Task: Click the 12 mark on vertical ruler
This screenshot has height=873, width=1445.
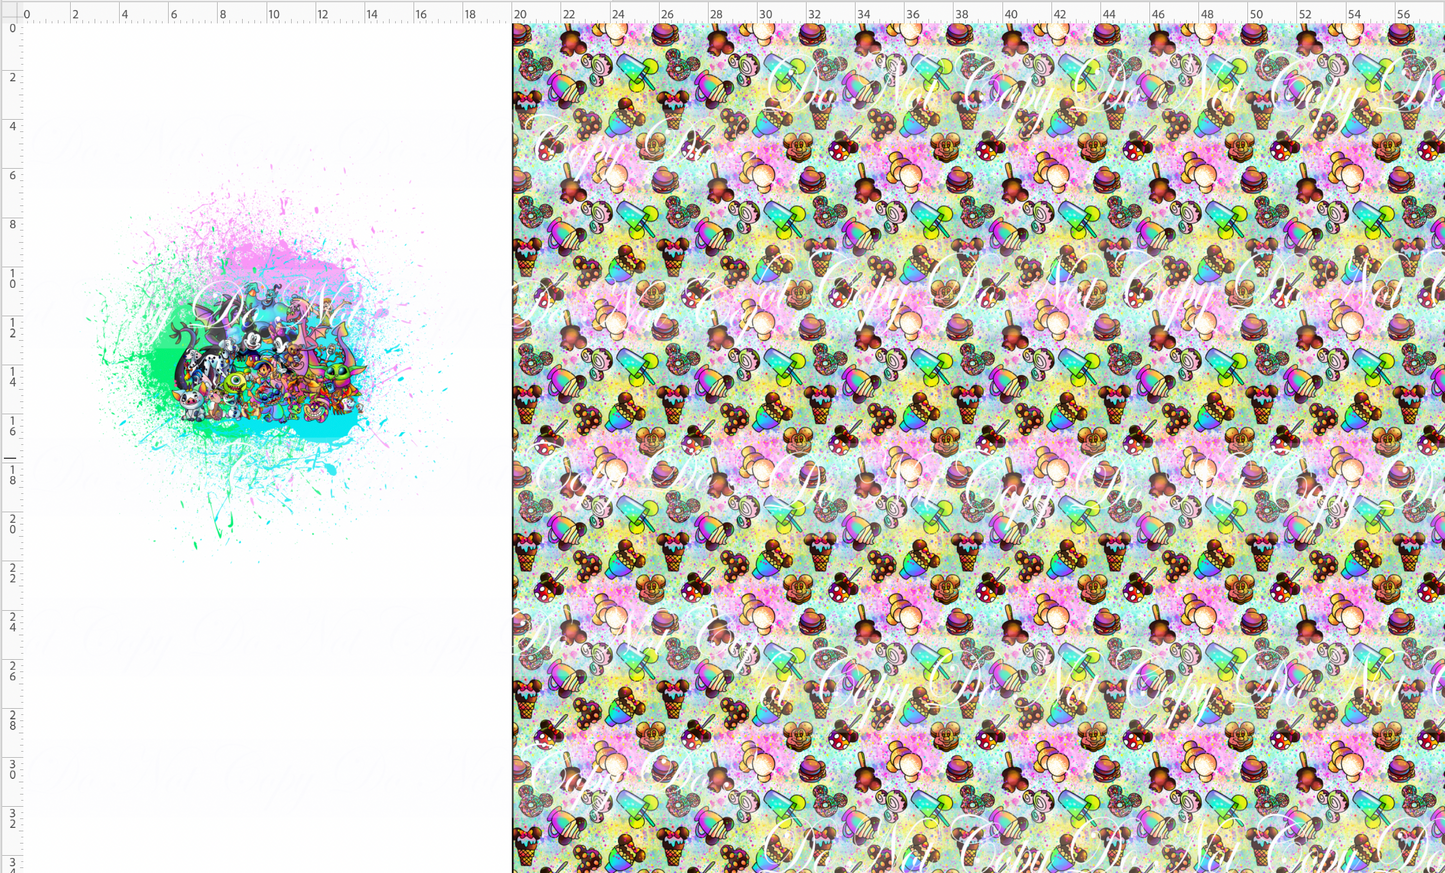Action: 12,326
